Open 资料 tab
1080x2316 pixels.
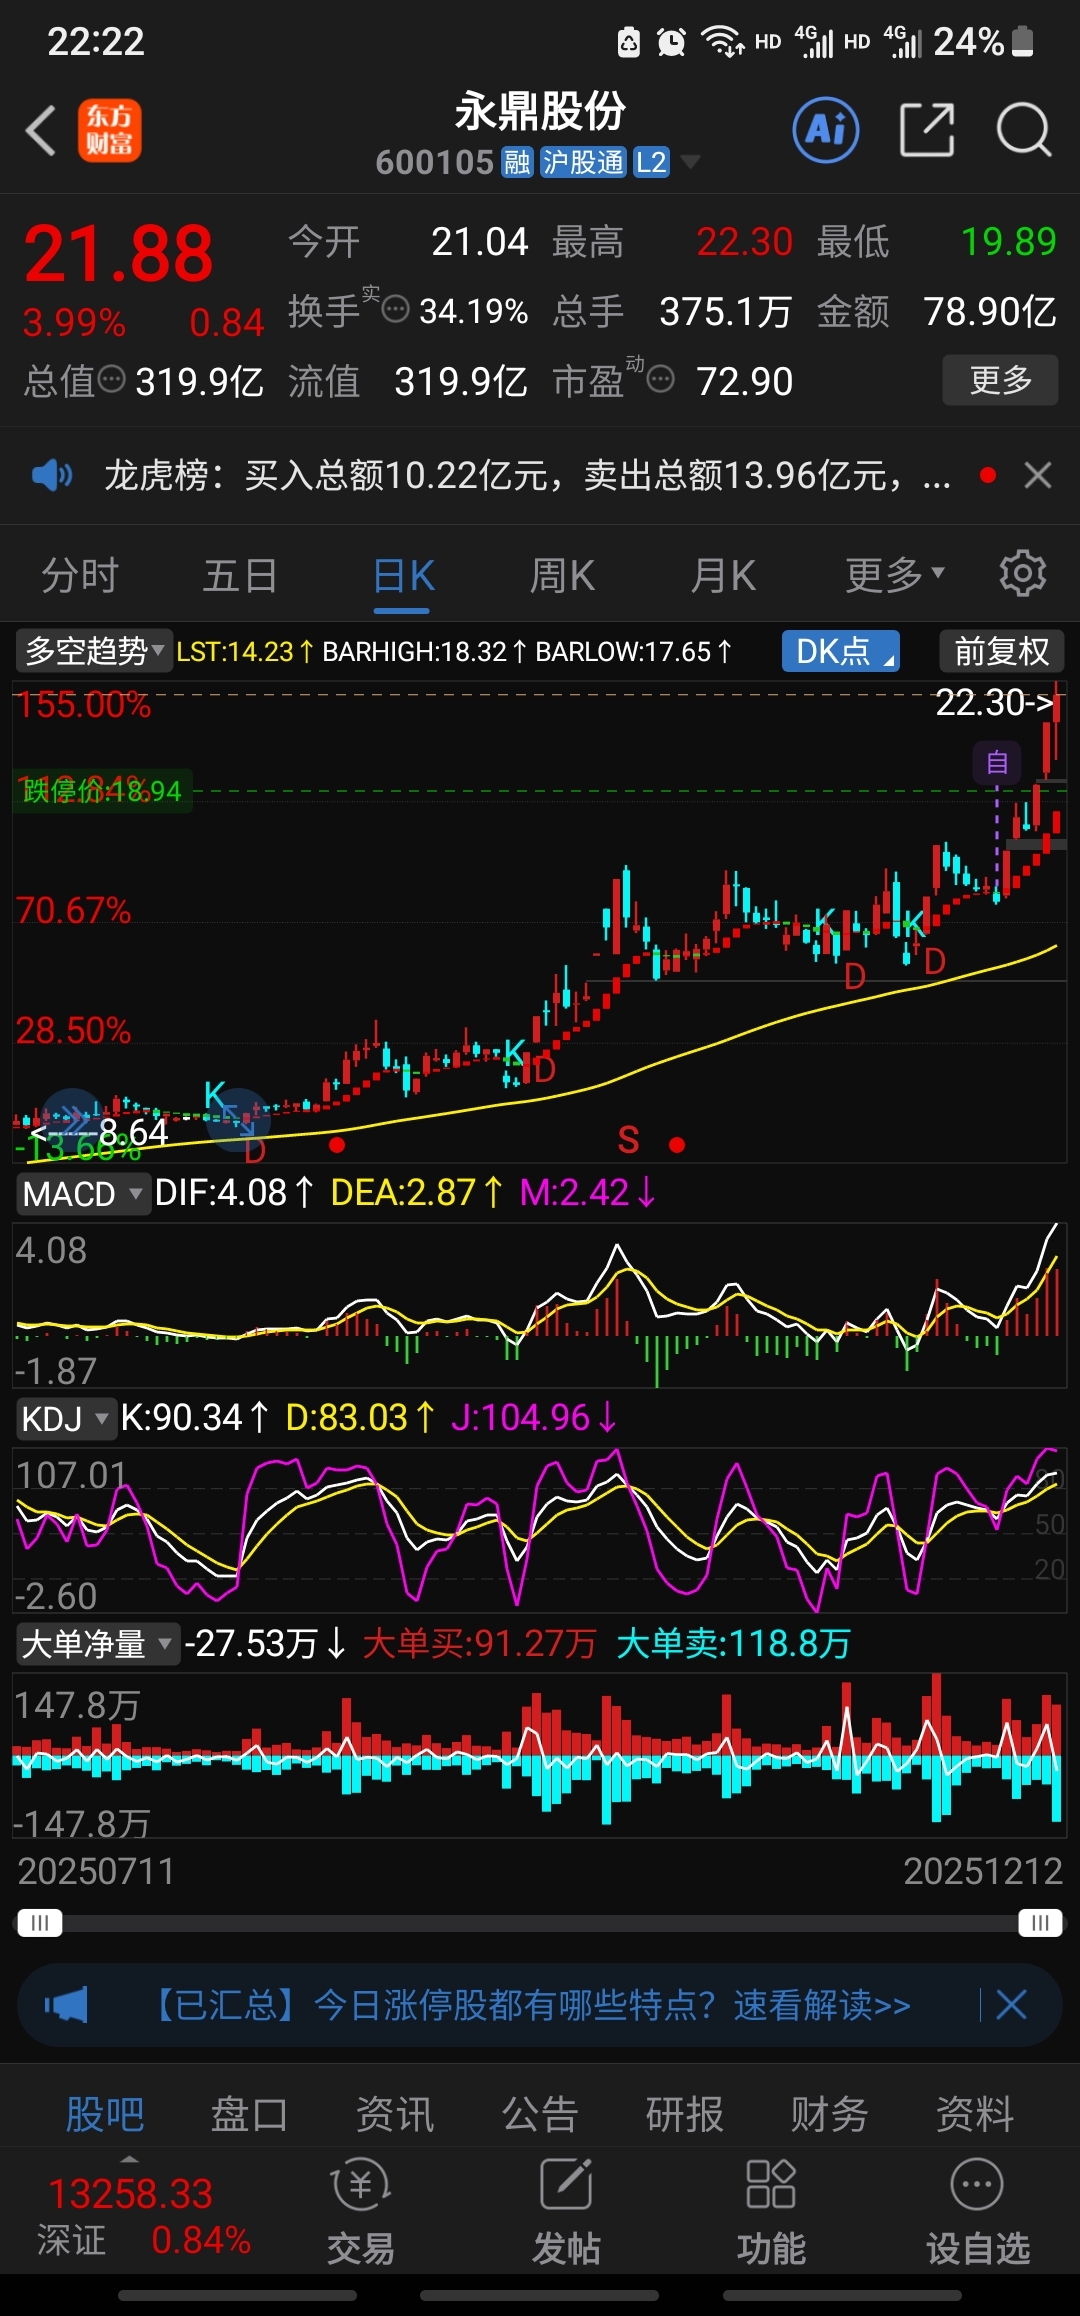coord(974,2113)
